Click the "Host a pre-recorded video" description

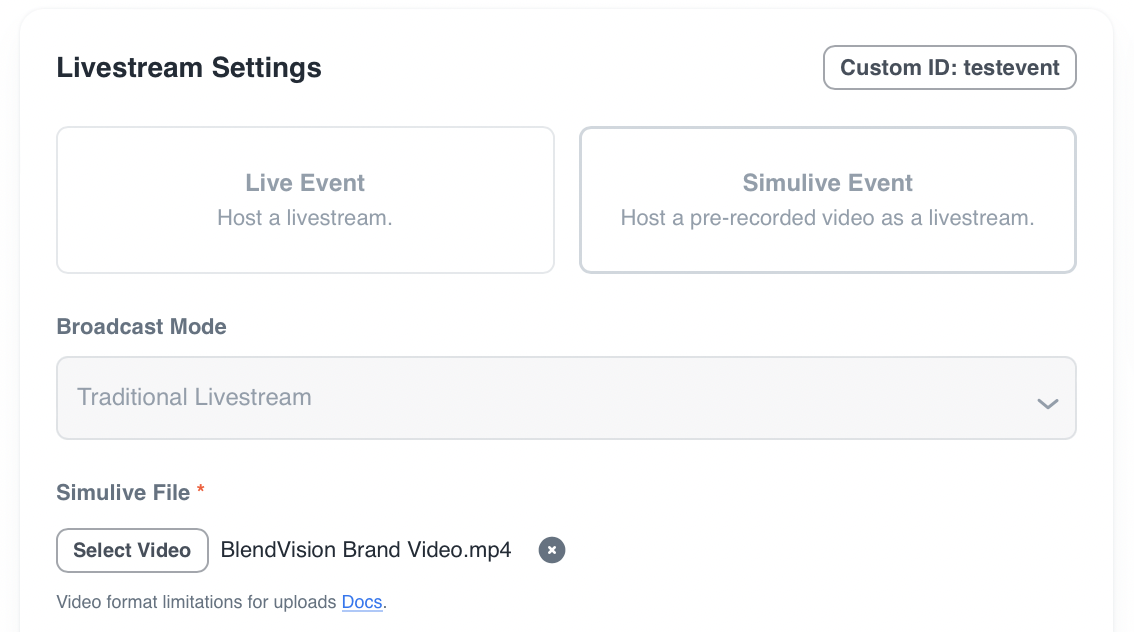pos(827,218)
